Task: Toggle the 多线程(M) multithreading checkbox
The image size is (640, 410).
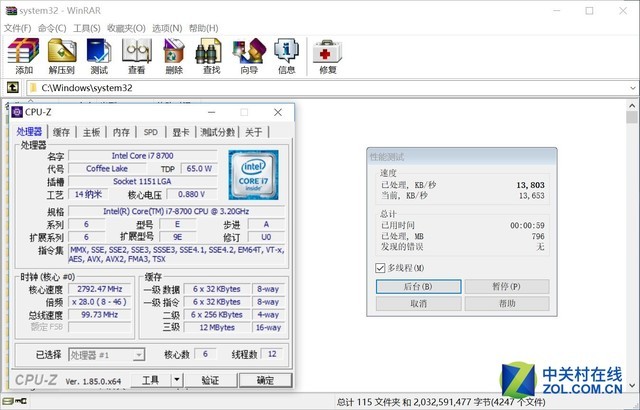Action: point(380,268)
